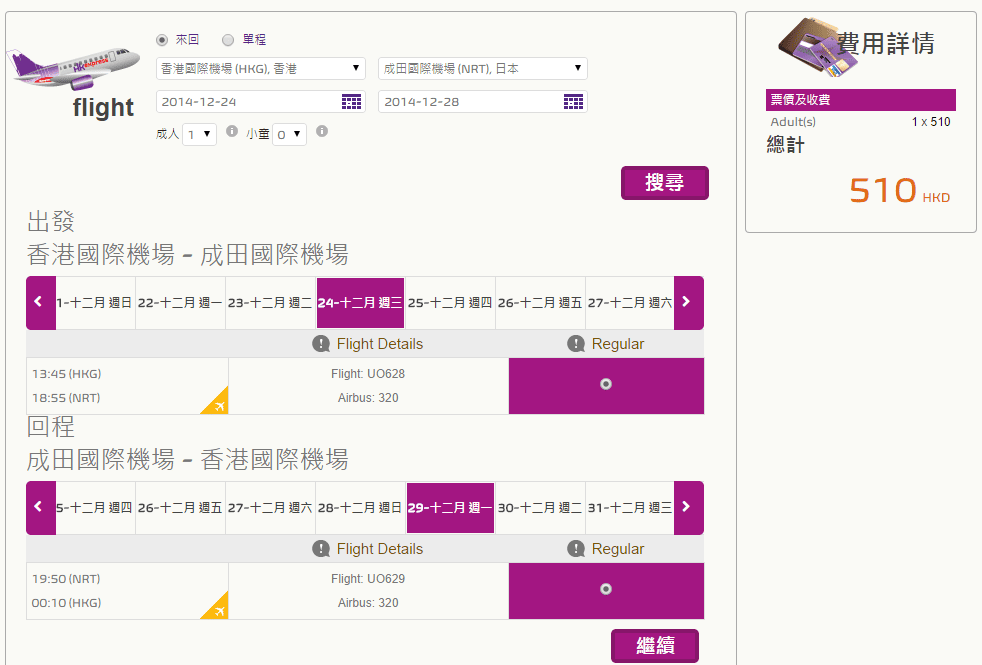This screenshot has height=665, width=982.
Task: Click the yellow plane icon for flight UO628
Action: click(214, 401)
